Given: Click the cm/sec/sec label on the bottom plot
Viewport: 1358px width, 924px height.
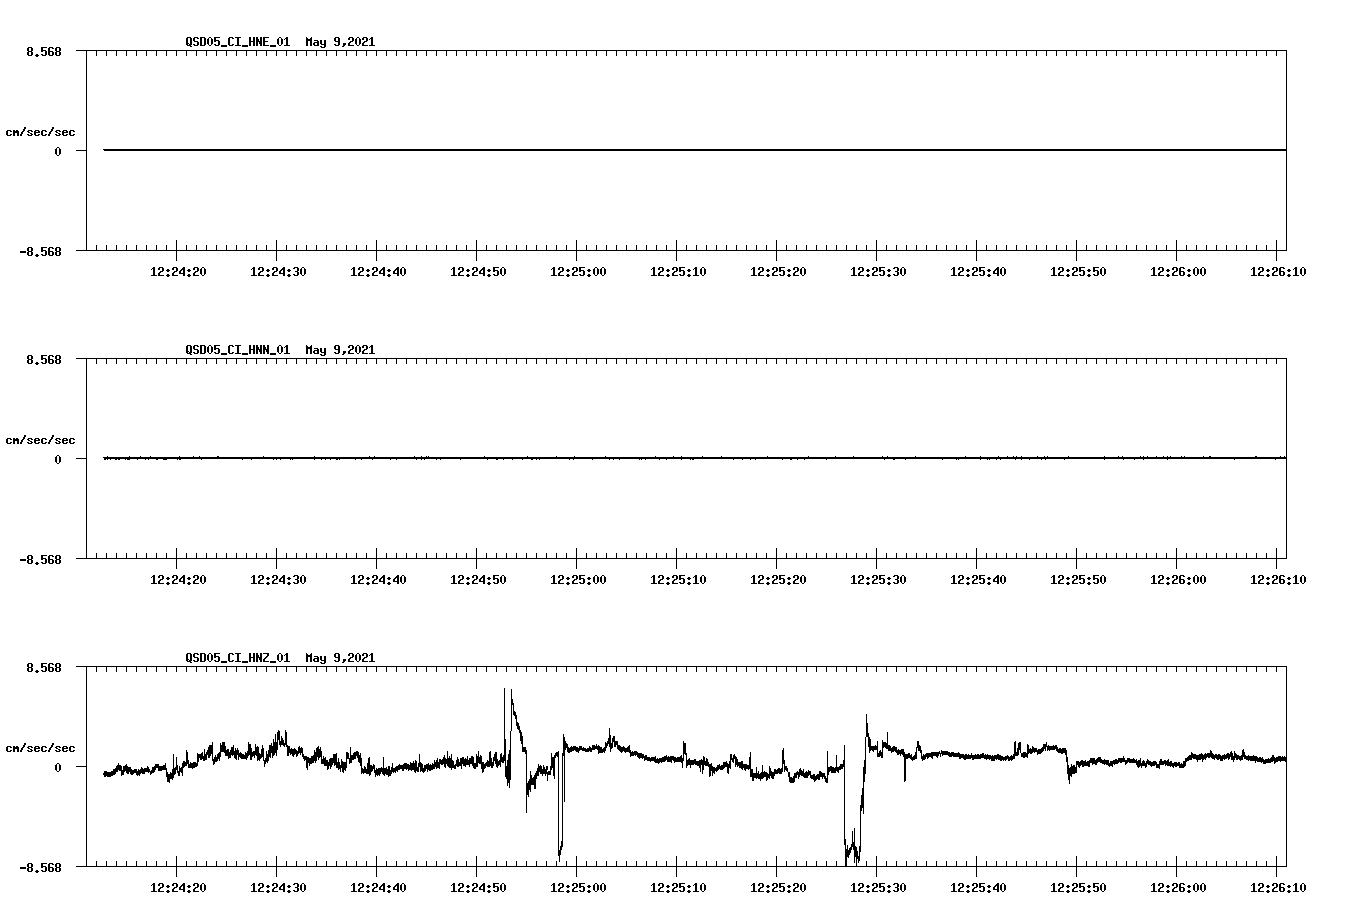Looking at the screenshot, I should (41, 747).
